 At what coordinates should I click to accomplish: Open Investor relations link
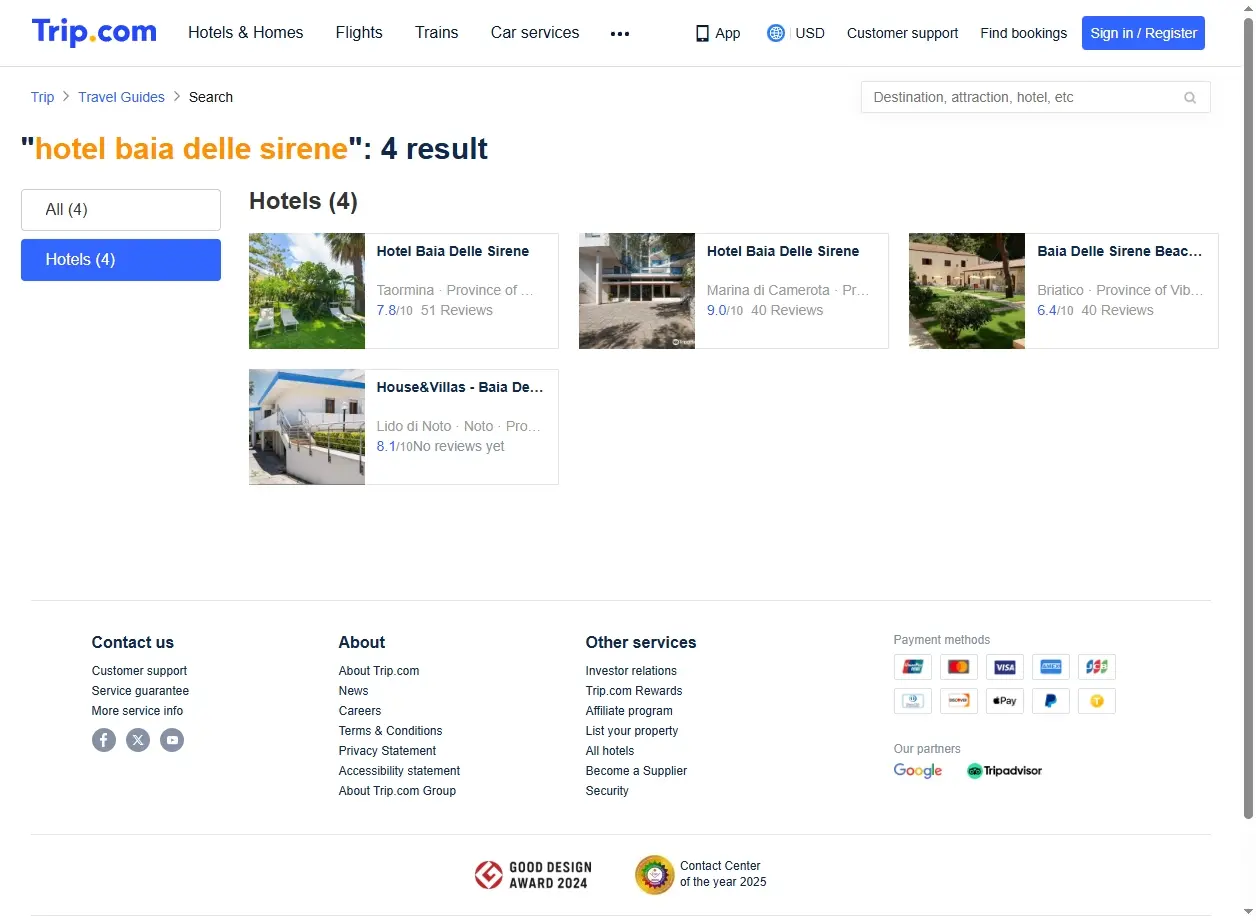click(631, 671)
